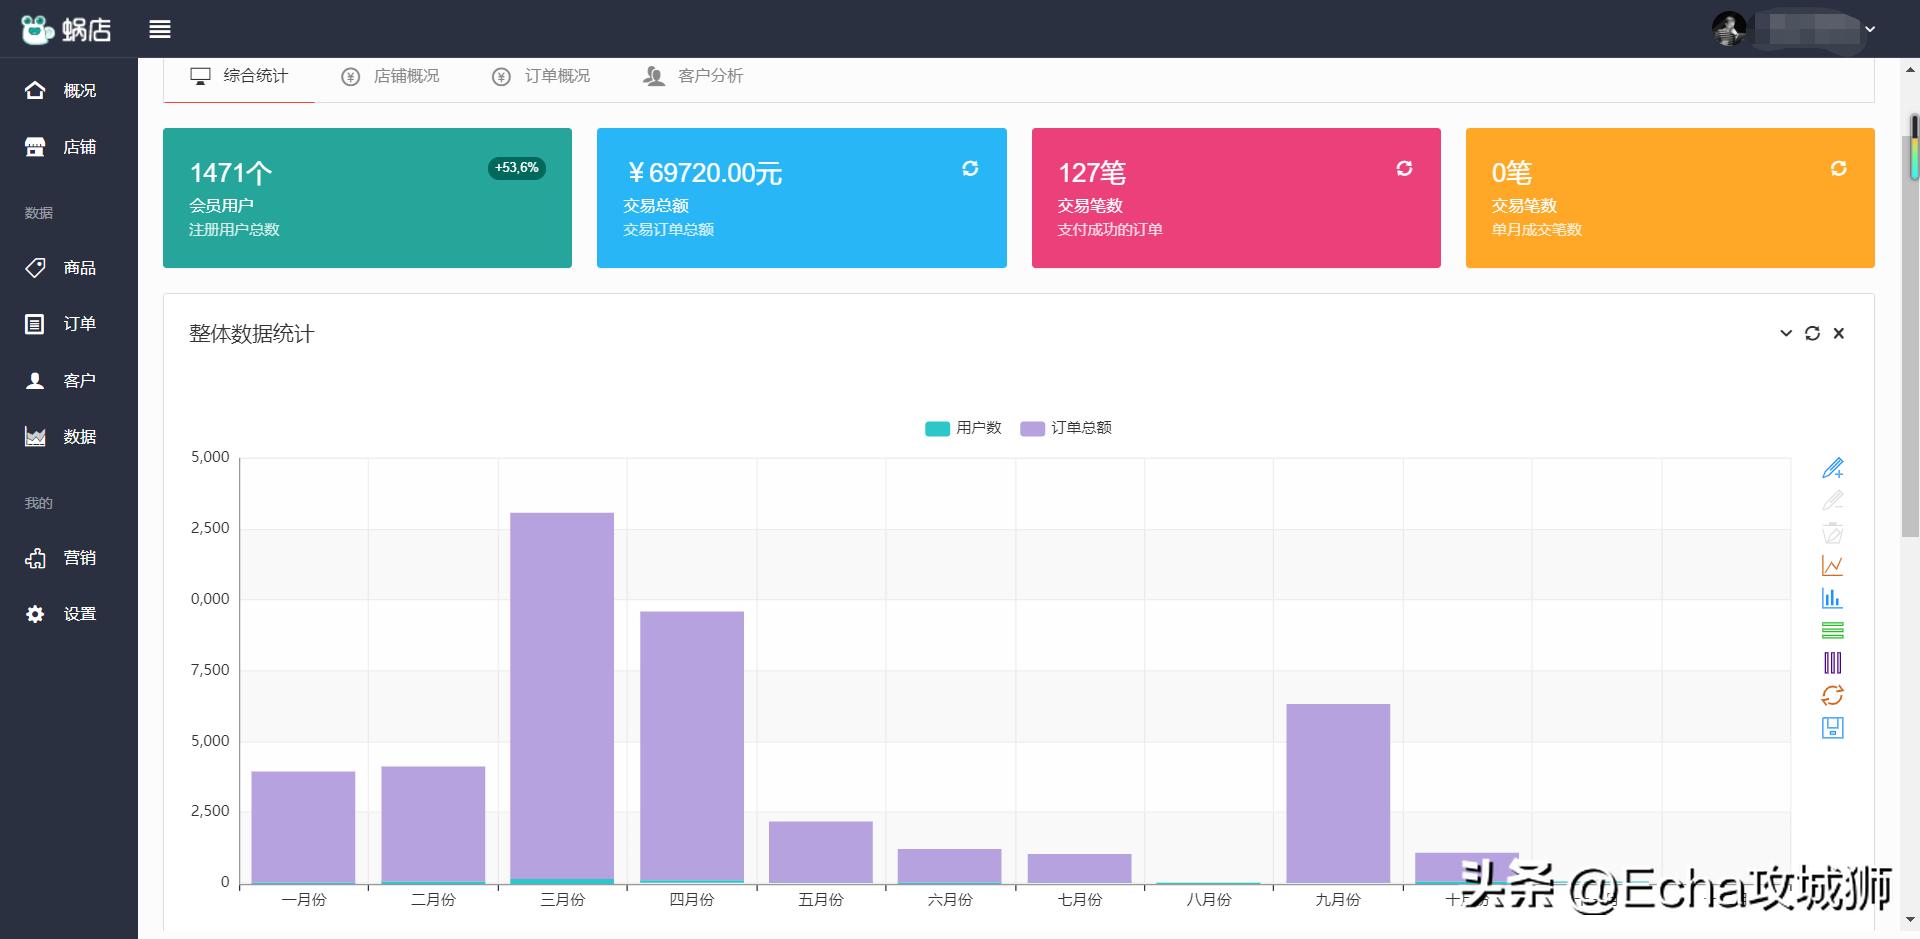This screenshot has height=939, width=1920.
Task: Toggle sidebar with hamburger menu icon
Action: pyautogui.click(x=160, y=30)
